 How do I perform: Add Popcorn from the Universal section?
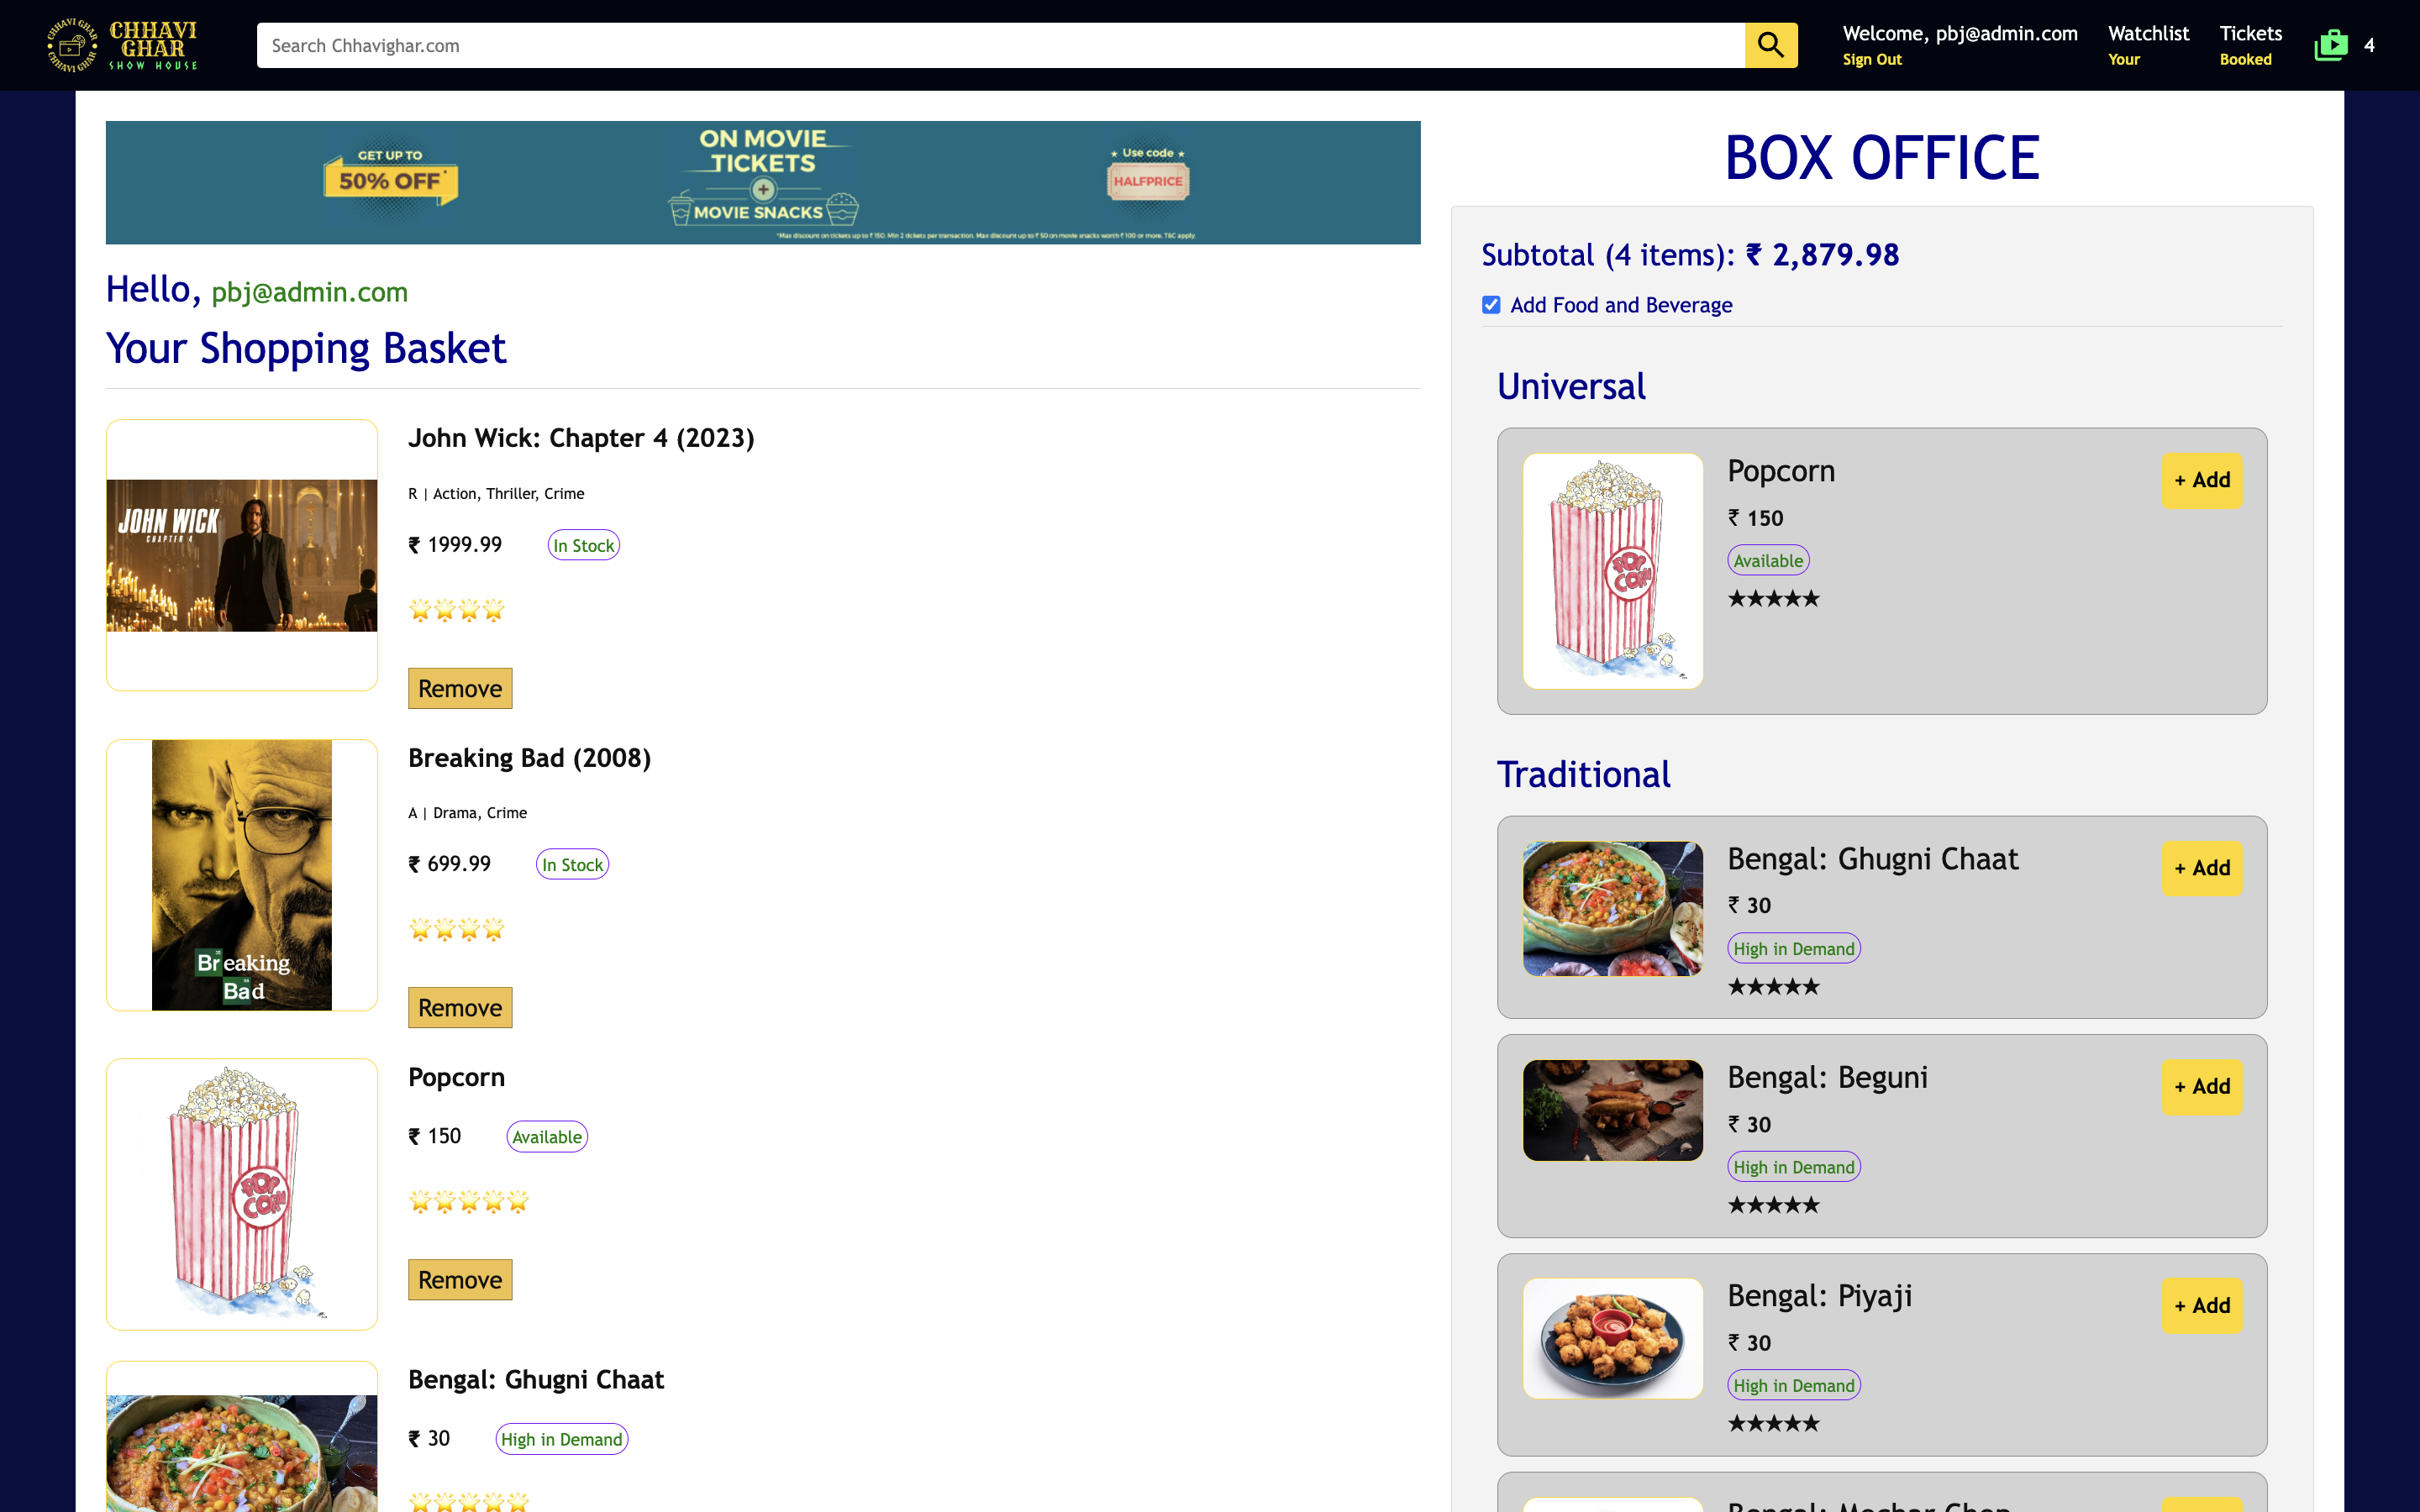click(2201, 481)
